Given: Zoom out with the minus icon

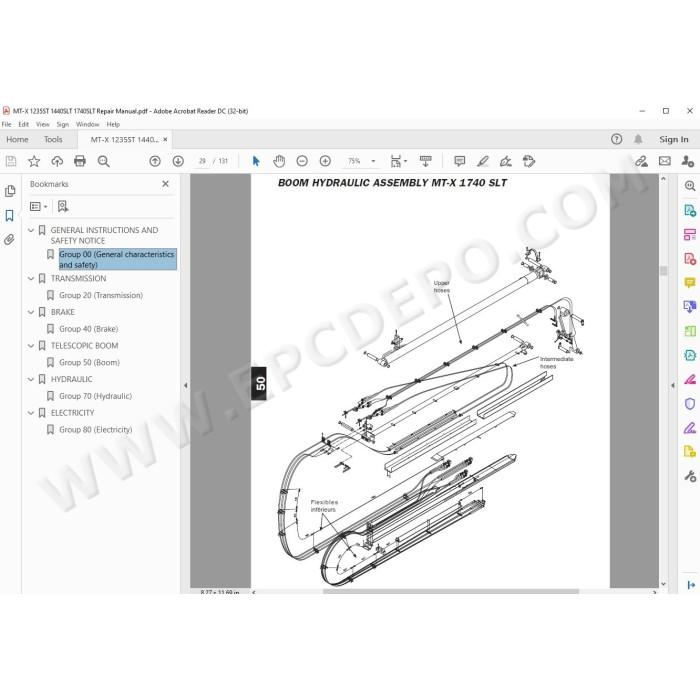Looking at the screenshot, I should (x=302, y=161).
